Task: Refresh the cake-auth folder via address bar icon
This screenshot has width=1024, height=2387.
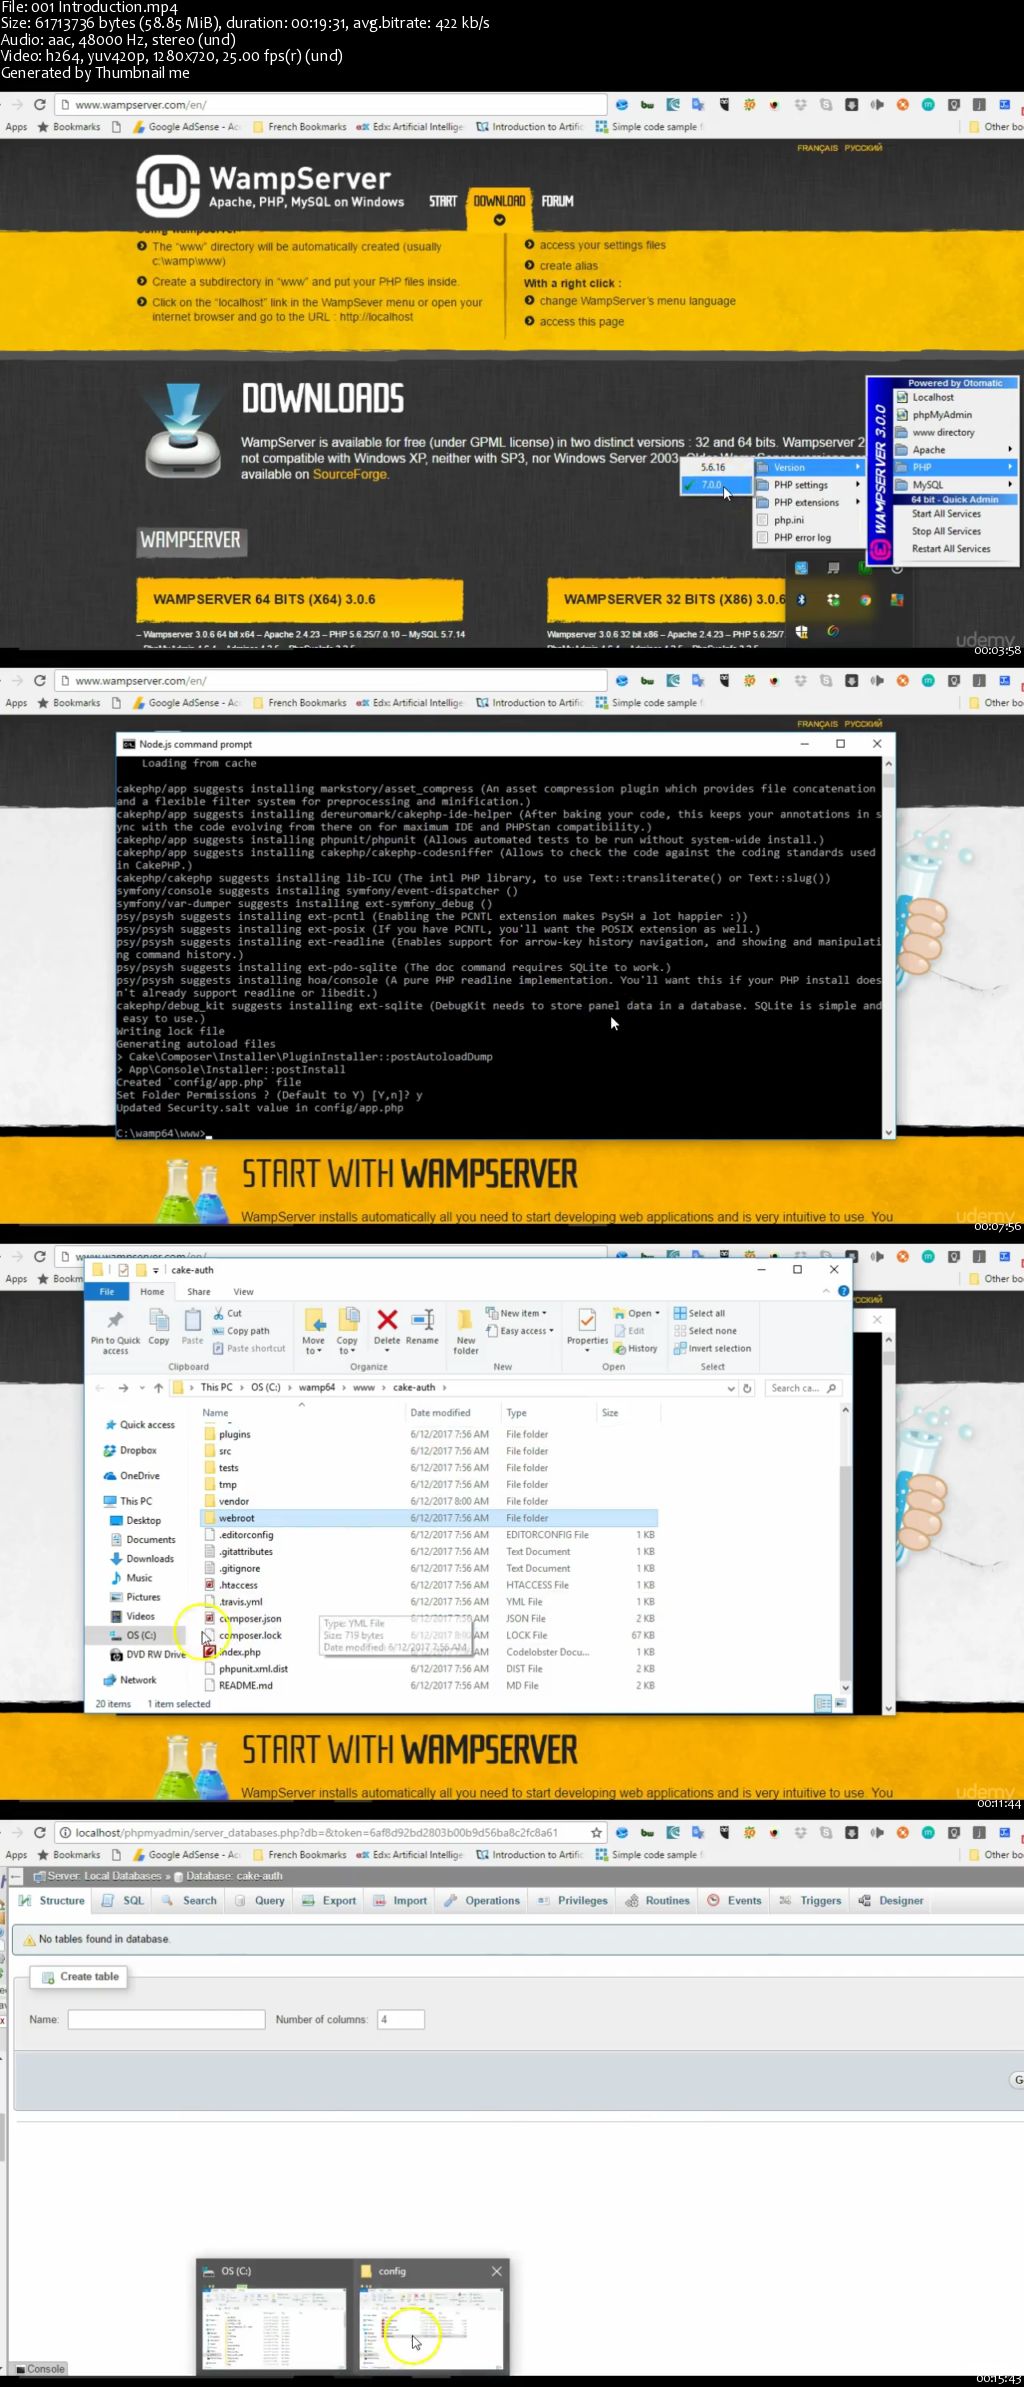Action: pos(746,1388)
